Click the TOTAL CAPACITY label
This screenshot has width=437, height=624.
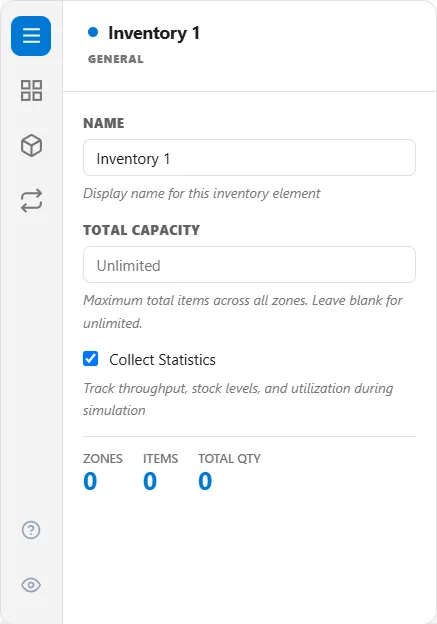pyautogui.click(x=142, y=230)
